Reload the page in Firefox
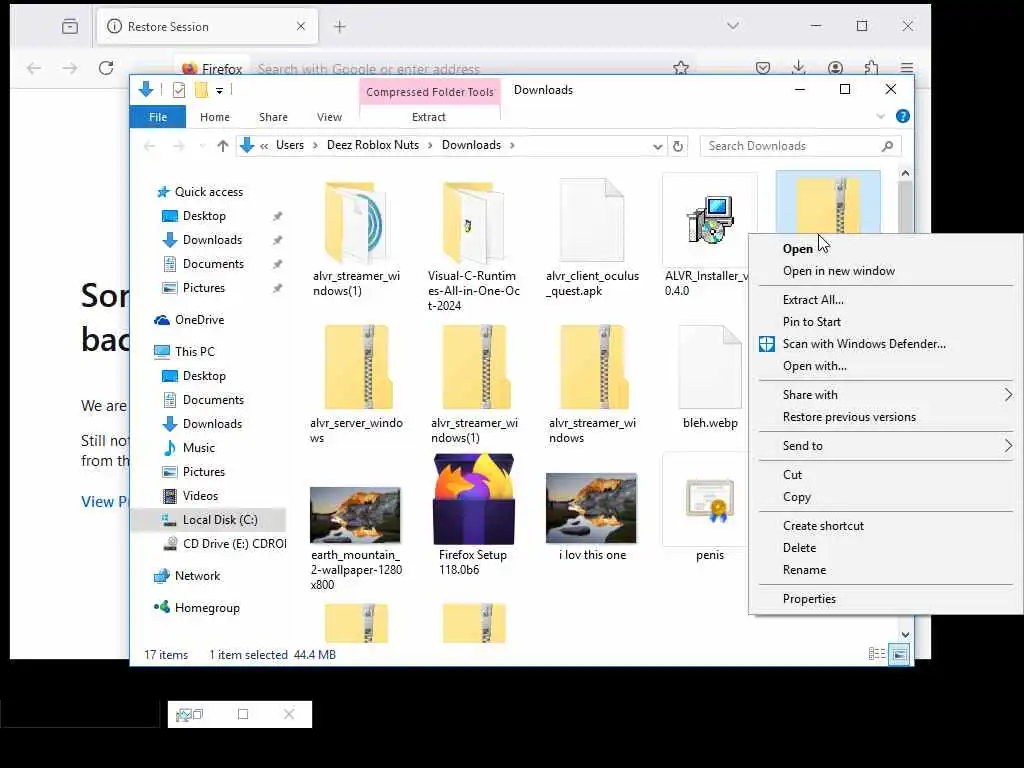 pos(106,68)
